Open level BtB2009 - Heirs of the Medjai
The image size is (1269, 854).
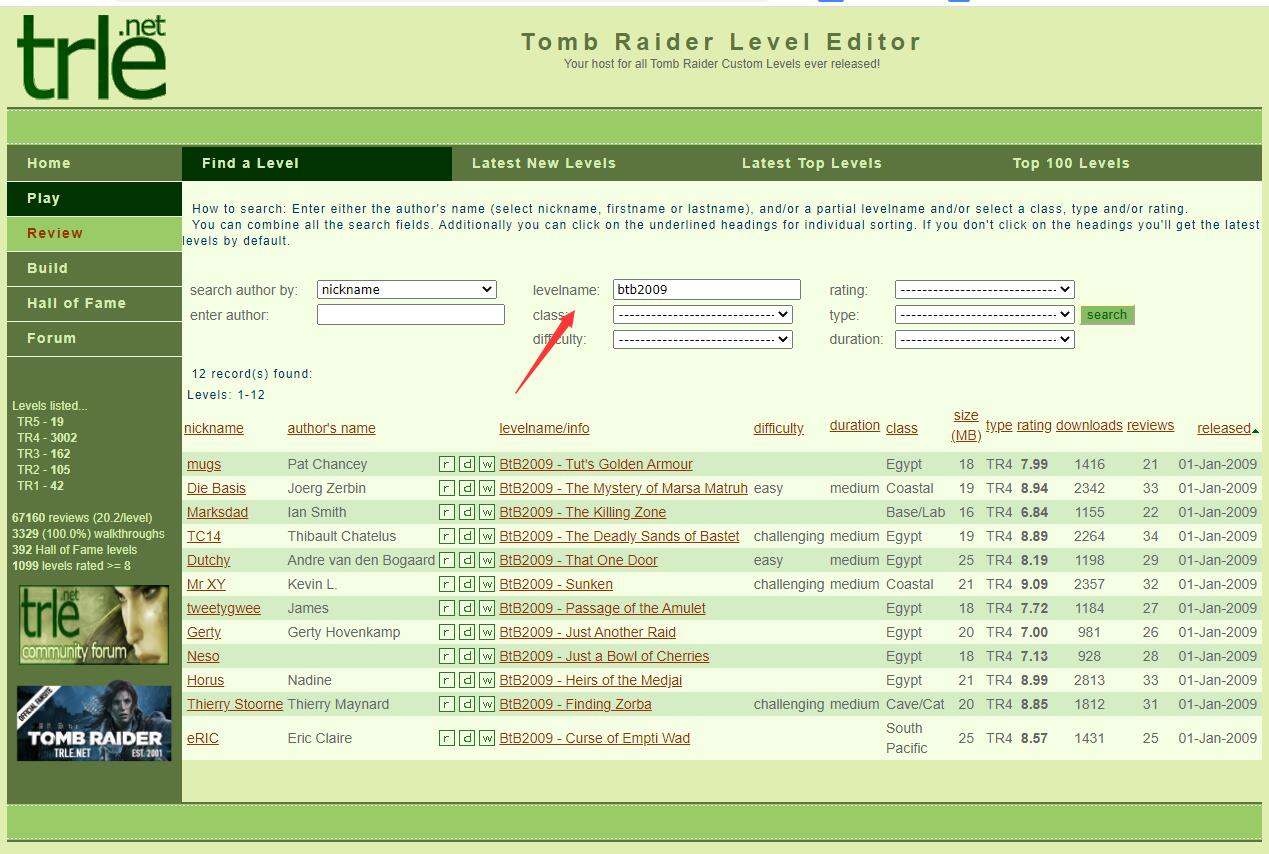coord(590,680)
